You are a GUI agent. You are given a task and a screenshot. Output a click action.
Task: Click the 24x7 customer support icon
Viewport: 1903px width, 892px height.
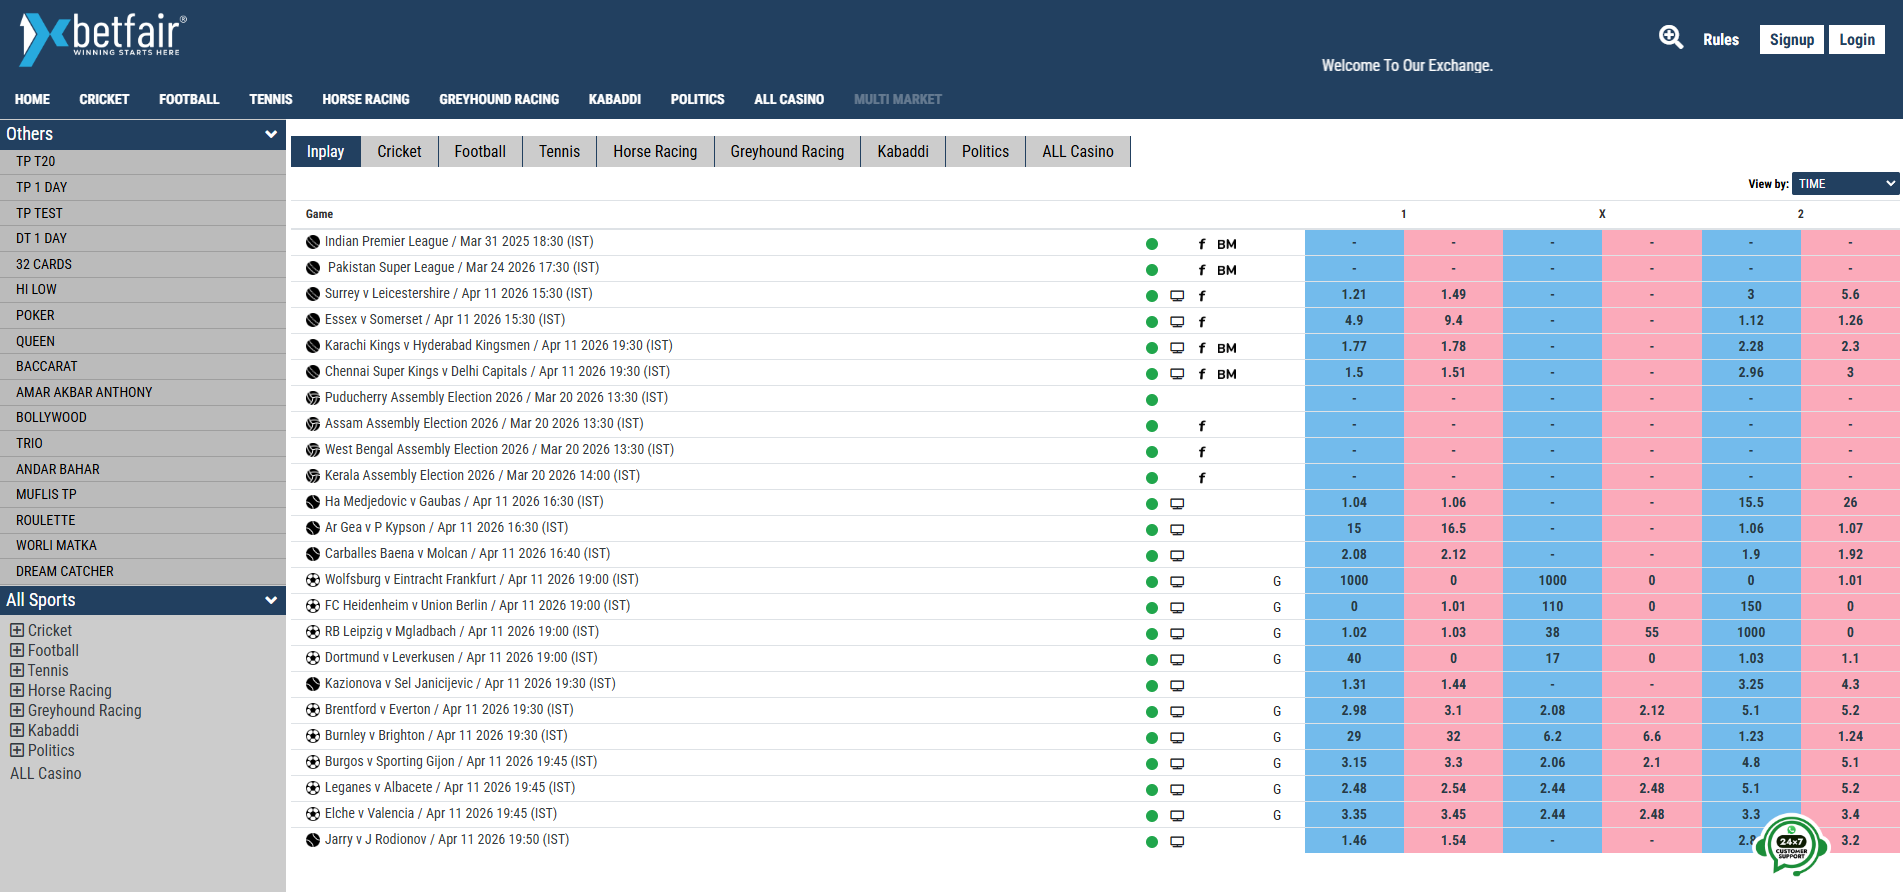pos(1791,846)
